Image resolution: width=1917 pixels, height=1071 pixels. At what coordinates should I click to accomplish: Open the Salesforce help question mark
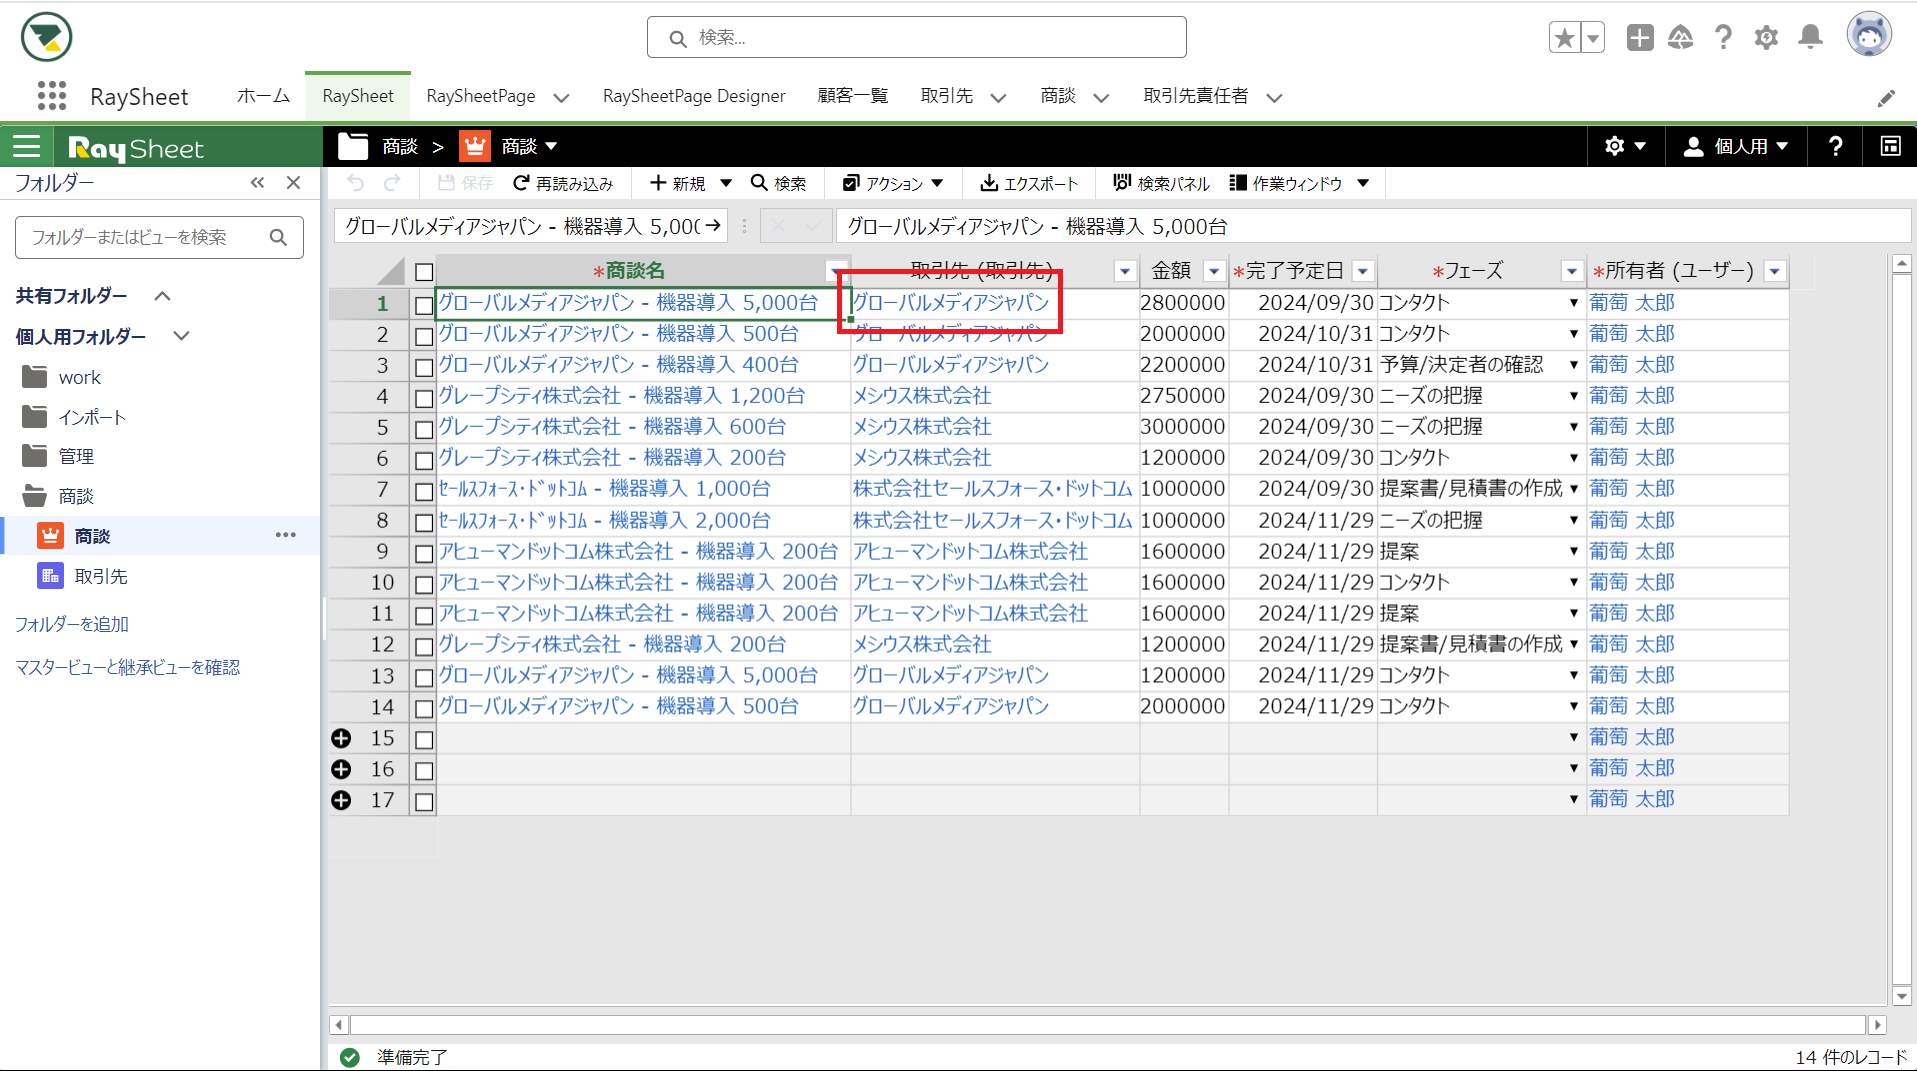click(x=1723, y=38)
